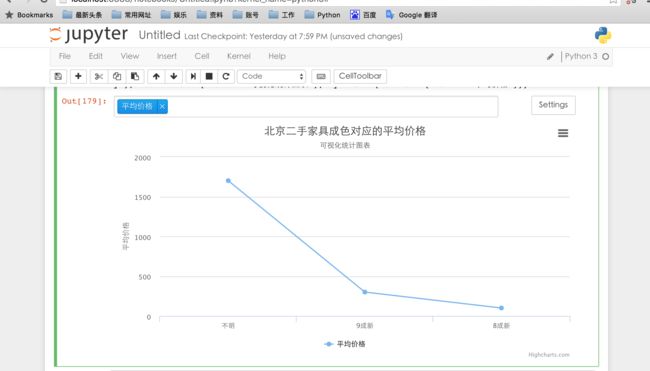
Task: Click the chart subtitle 可视化统计图表
Action: point(345,145)
